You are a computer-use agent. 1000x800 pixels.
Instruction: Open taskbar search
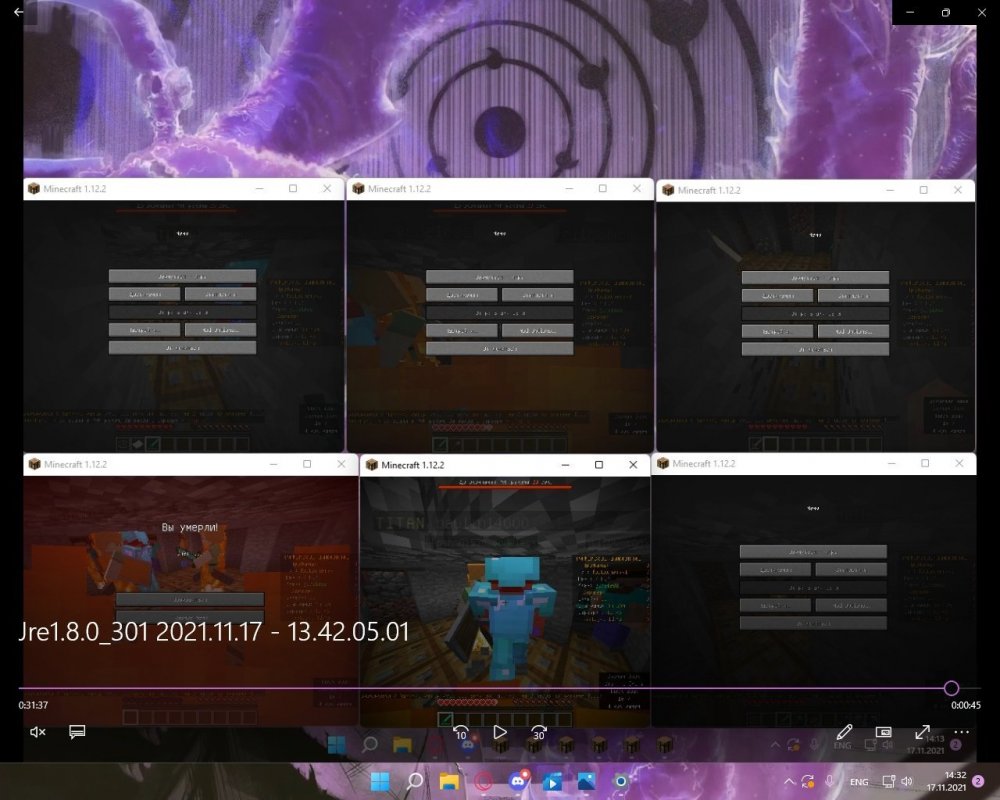pyautogui.click(x=415, y=781)
